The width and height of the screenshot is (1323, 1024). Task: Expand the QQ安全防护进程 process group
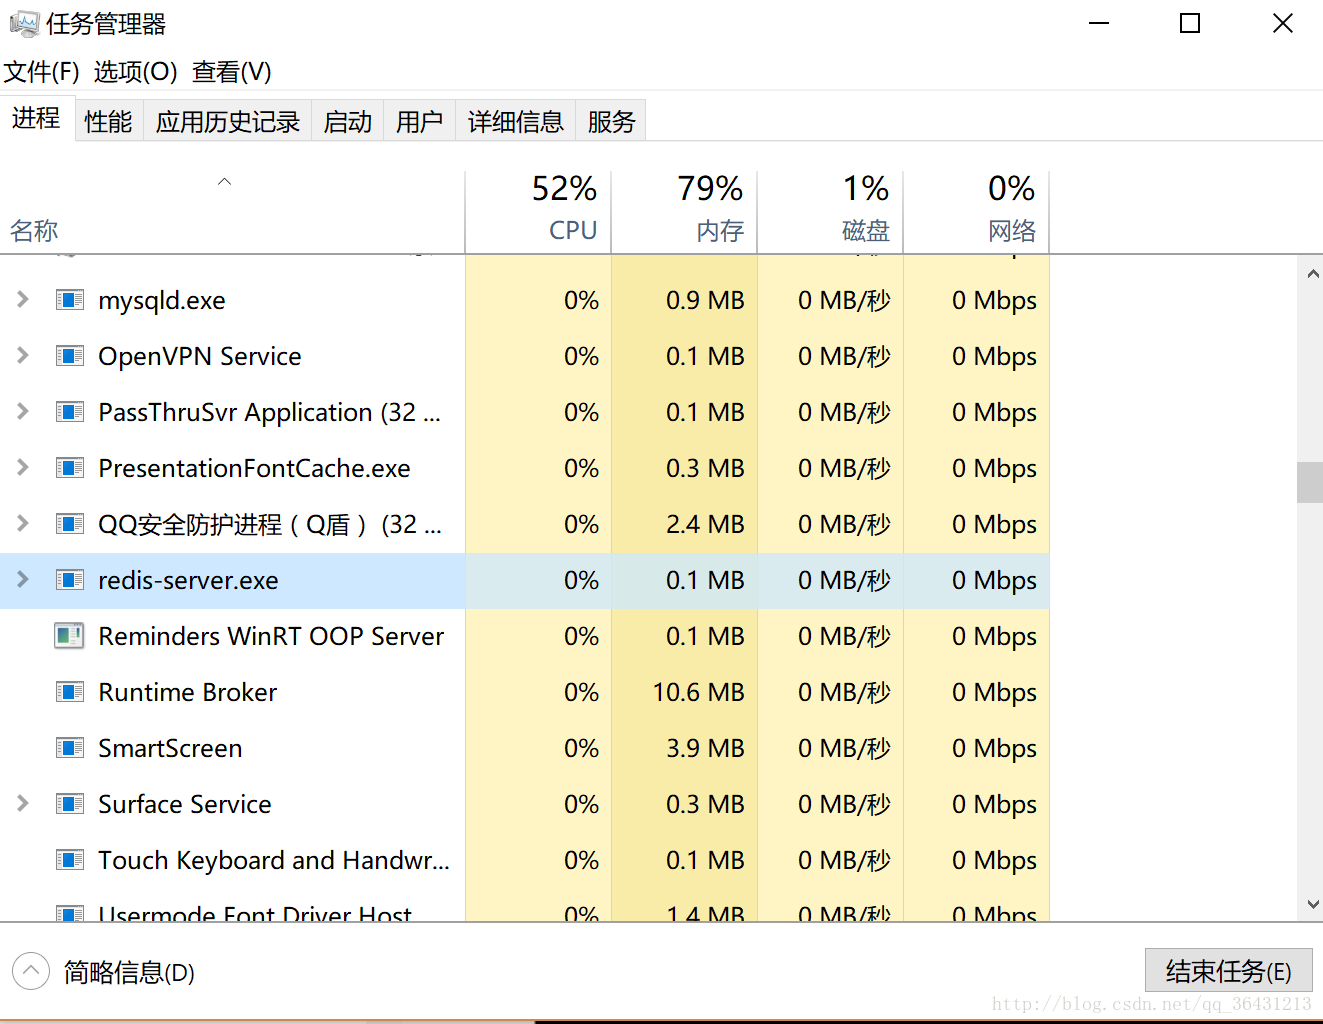pos(22,523)
